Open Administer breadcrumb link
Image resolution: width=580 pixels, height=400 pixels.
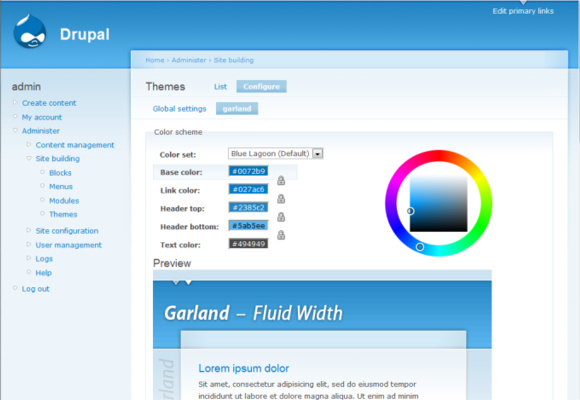(189, 60)
